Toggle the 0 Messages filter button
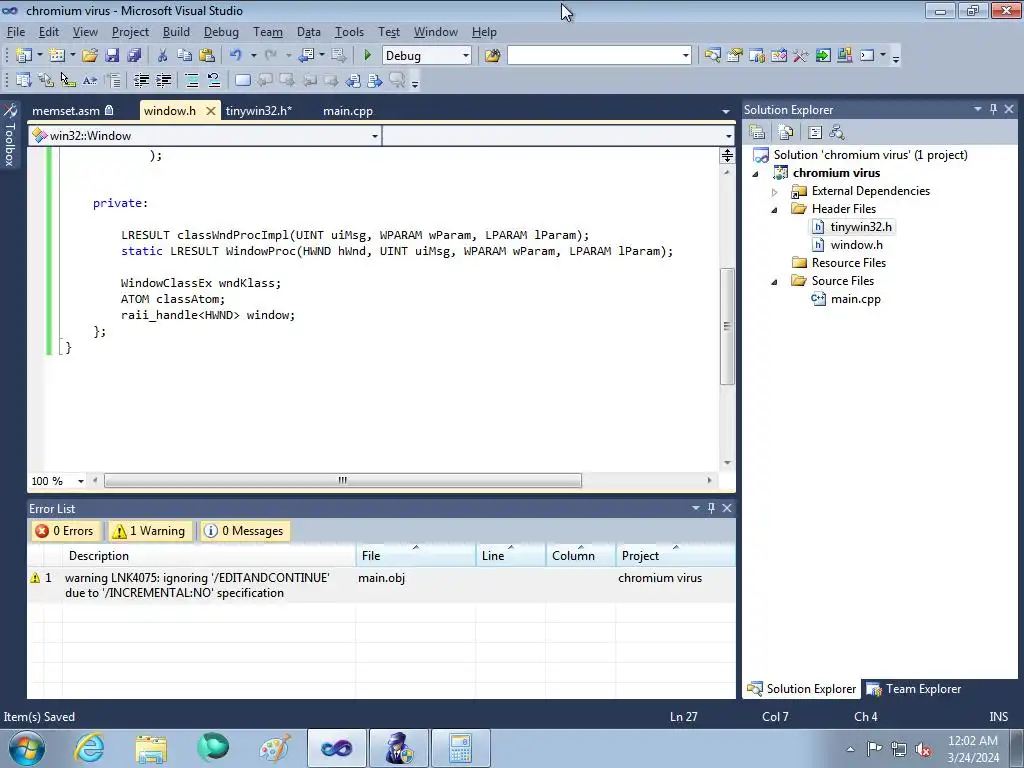1024x768 pixels. [x=244, y=531]
